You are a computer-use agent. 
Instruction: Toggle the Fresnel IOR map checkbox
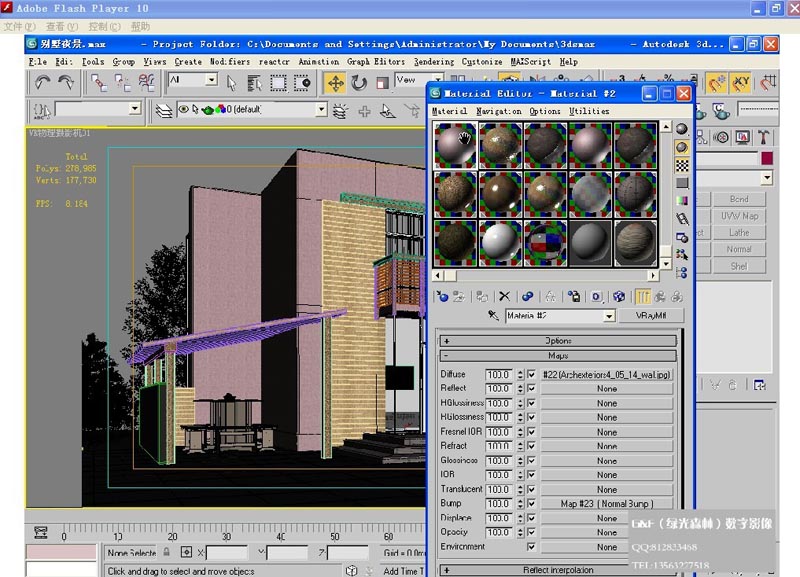tap(531, 432)
